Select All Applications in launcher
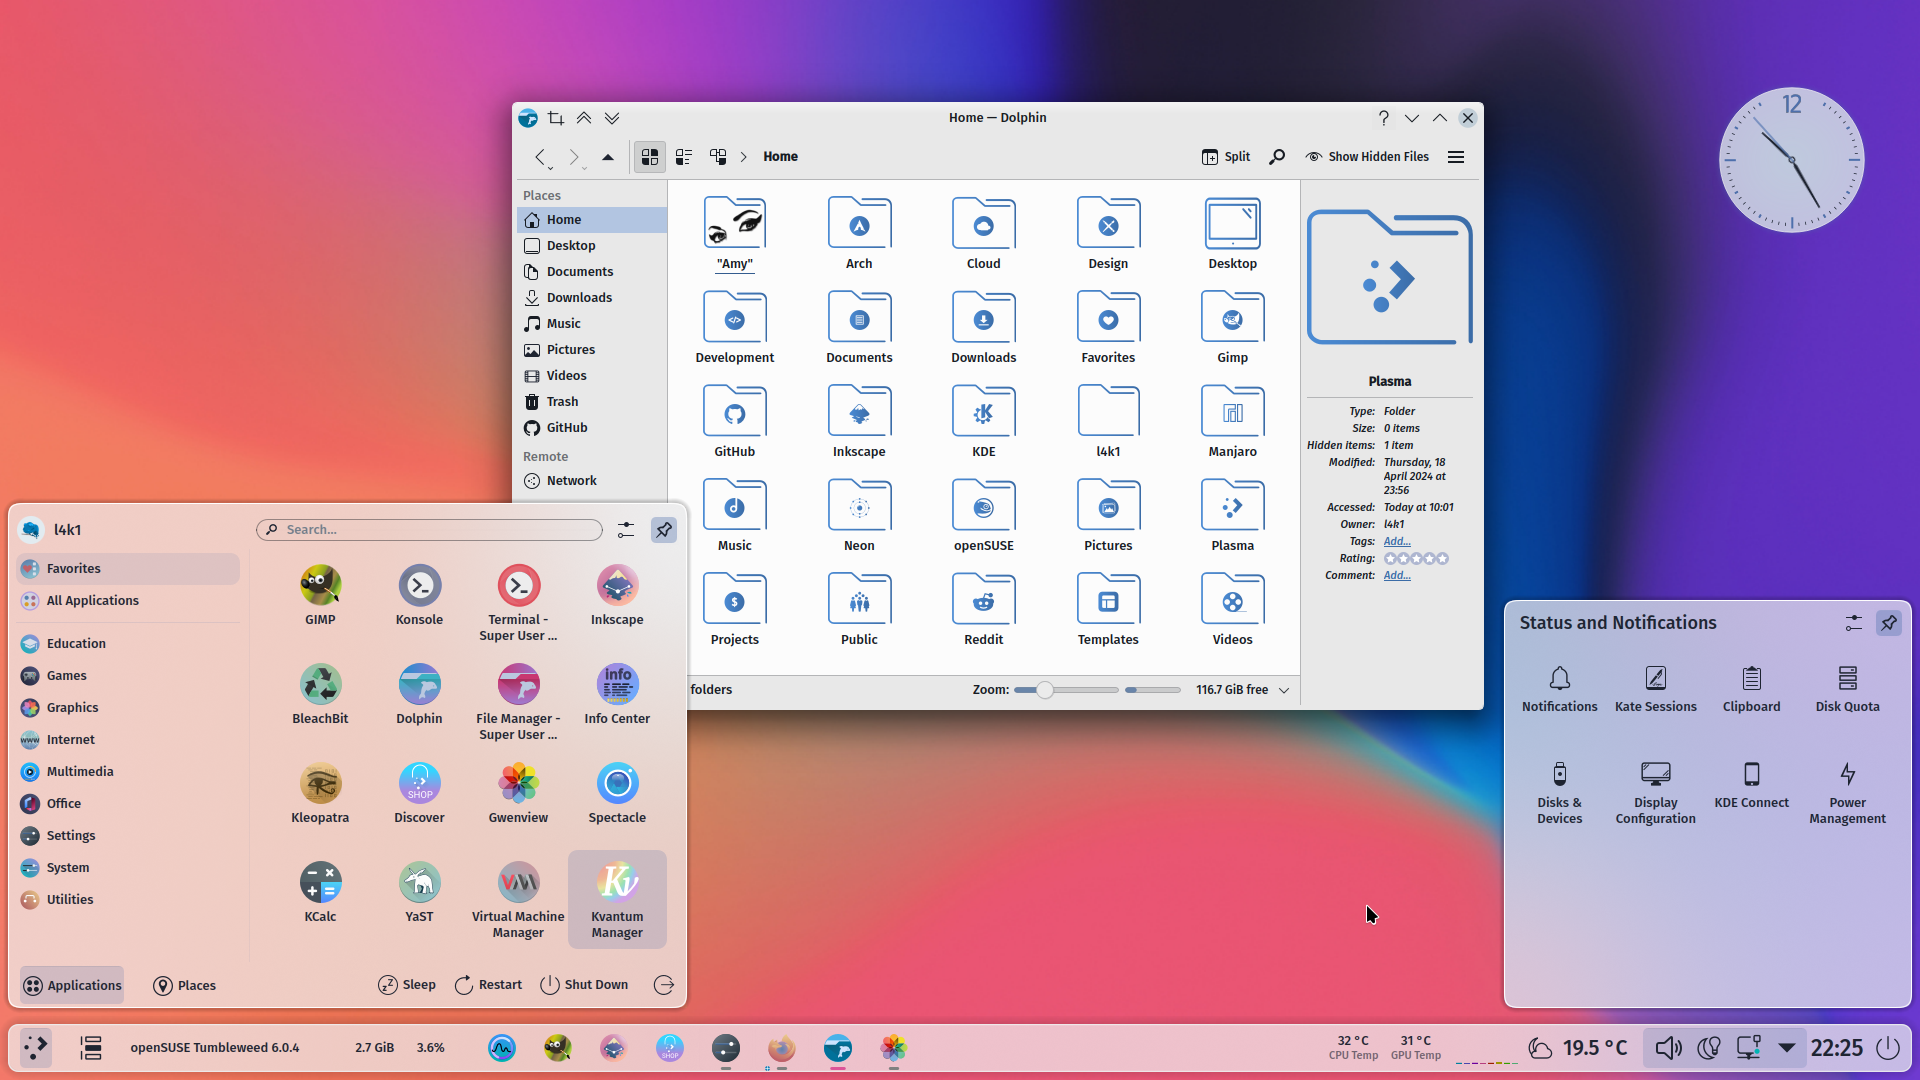 tap(128, 601)
